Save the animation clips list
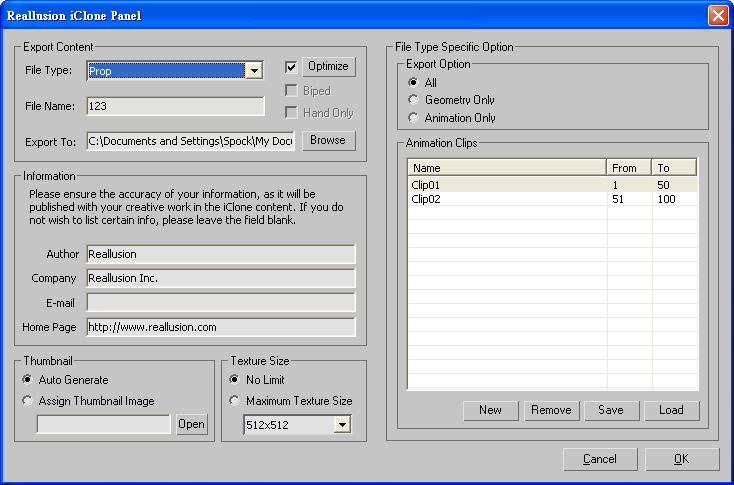734x485 pixels. coord(610,410)
